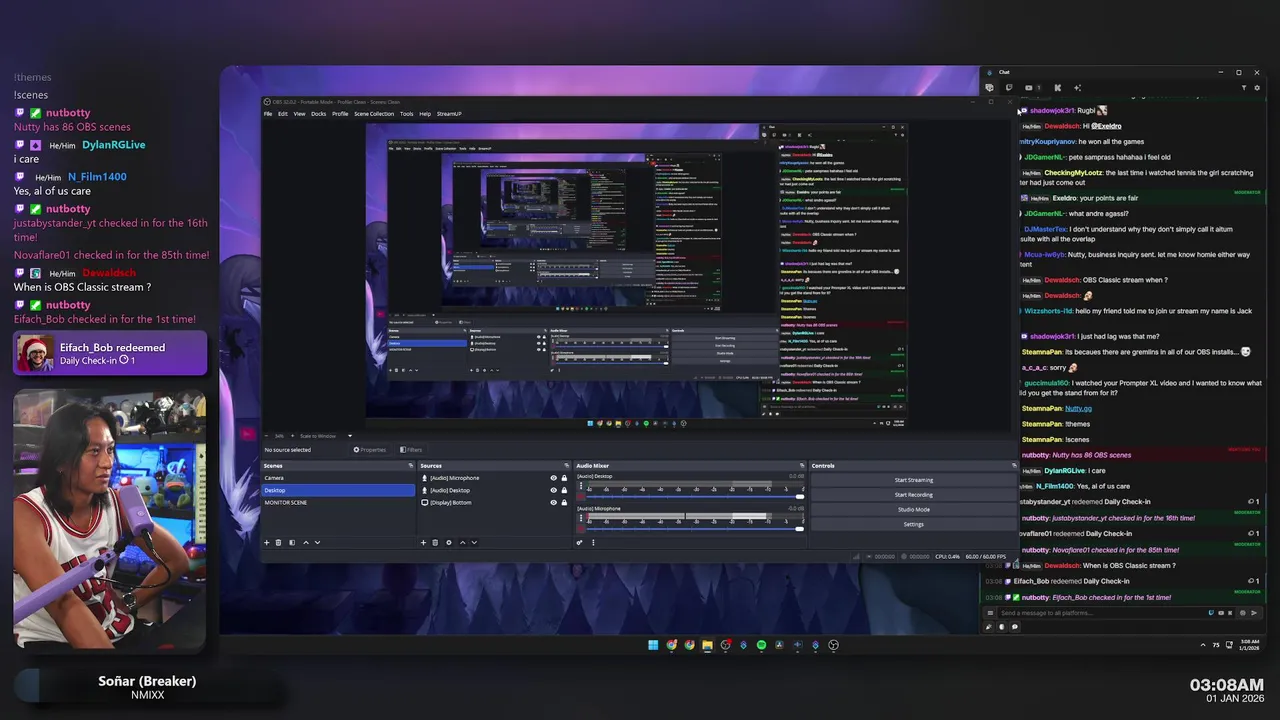Adjust the [Audio] Desktop volume slider
1280x720 pixels.
tap(695, 497)
